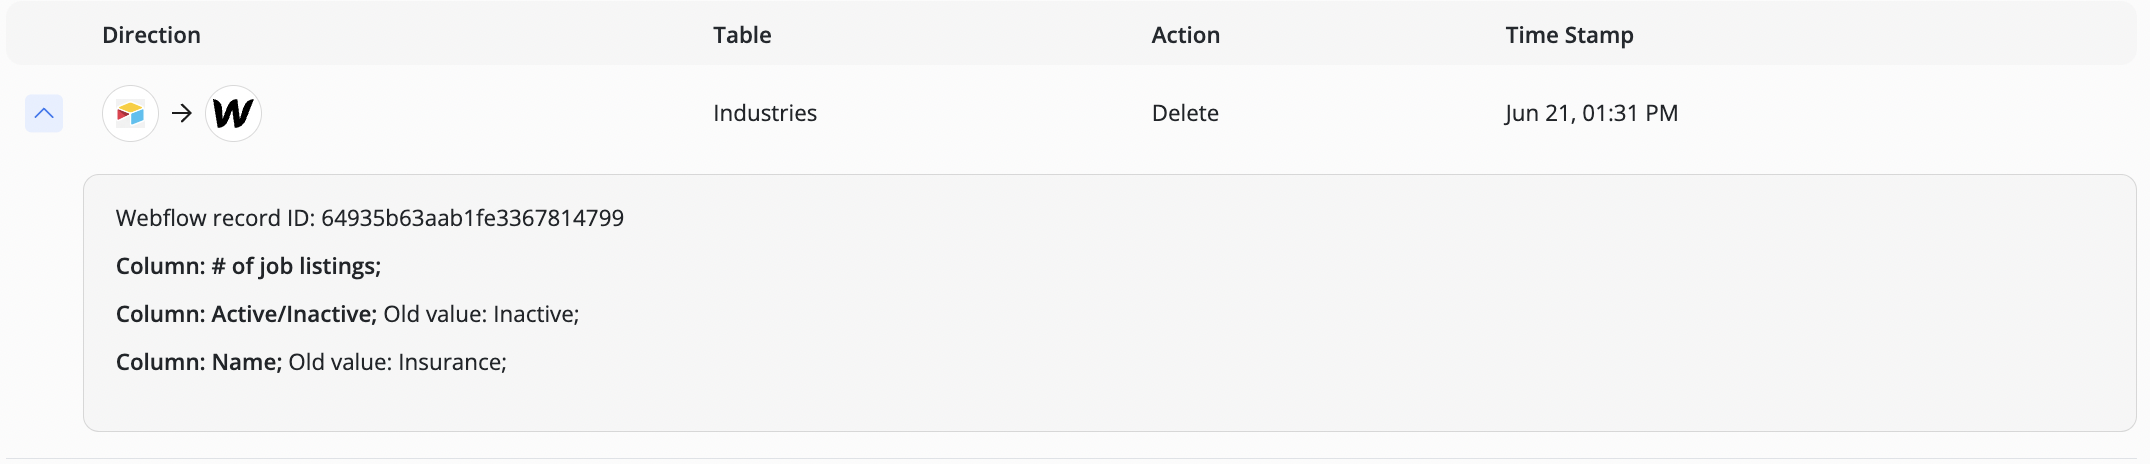Viewport: 2150px width, 464px height.
Task: Sort by Action column header
Action: pos(1185,35)
